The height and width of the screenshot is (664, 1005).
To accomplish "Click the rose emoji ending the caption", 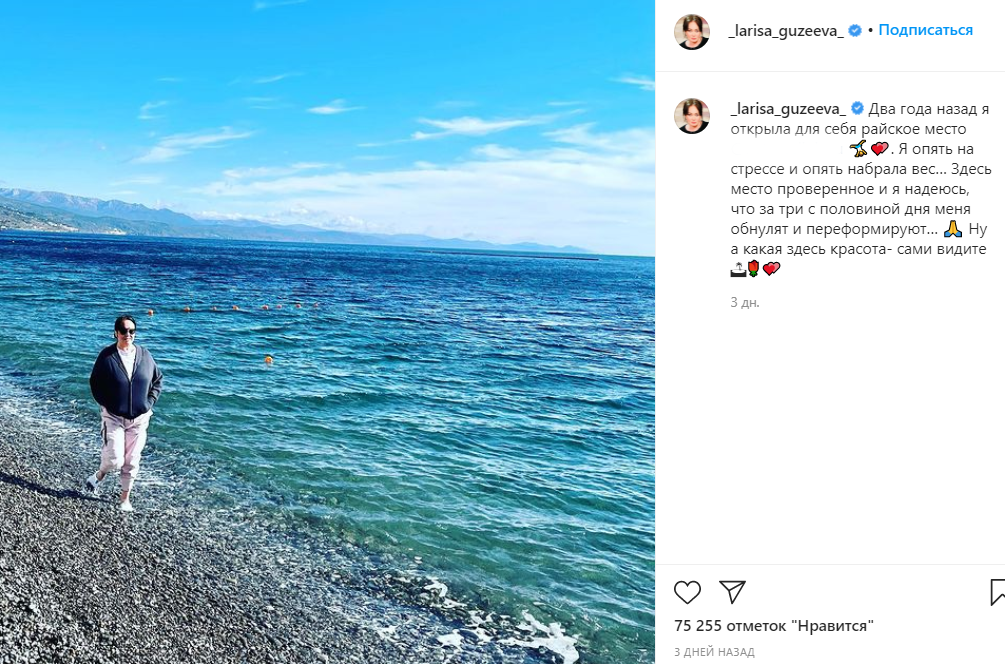I will tap(754, 268).
